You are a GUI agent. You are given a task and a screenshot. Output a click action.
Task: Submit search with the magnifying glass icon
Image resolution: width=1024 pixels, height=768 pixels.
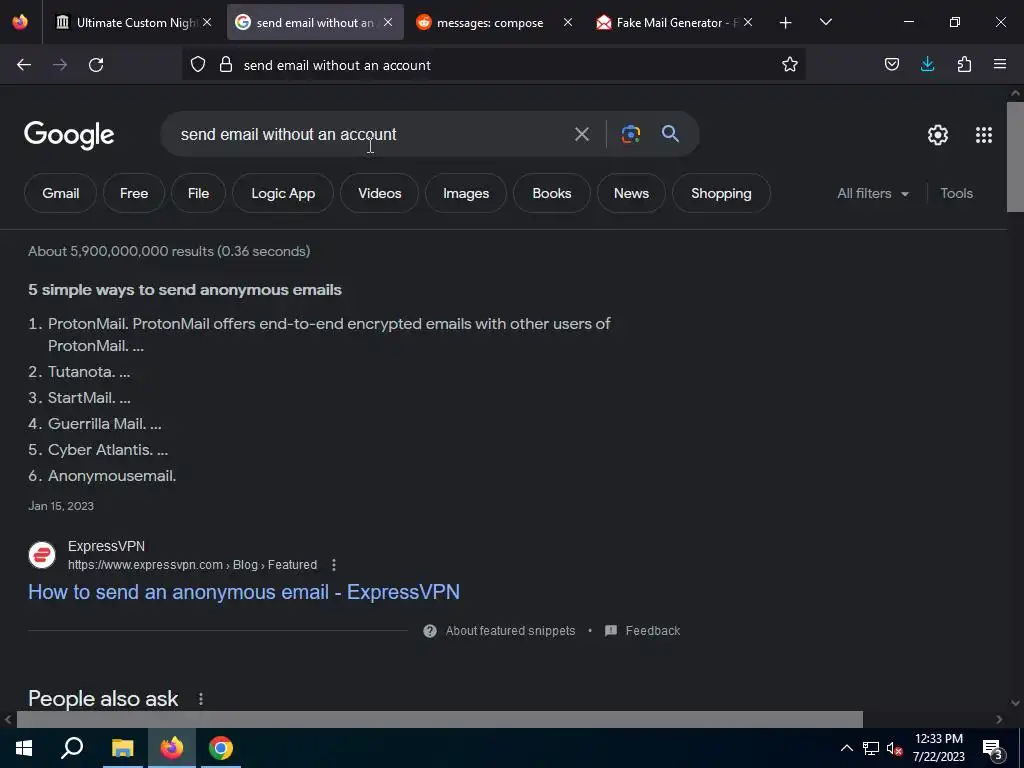(670, 134)
